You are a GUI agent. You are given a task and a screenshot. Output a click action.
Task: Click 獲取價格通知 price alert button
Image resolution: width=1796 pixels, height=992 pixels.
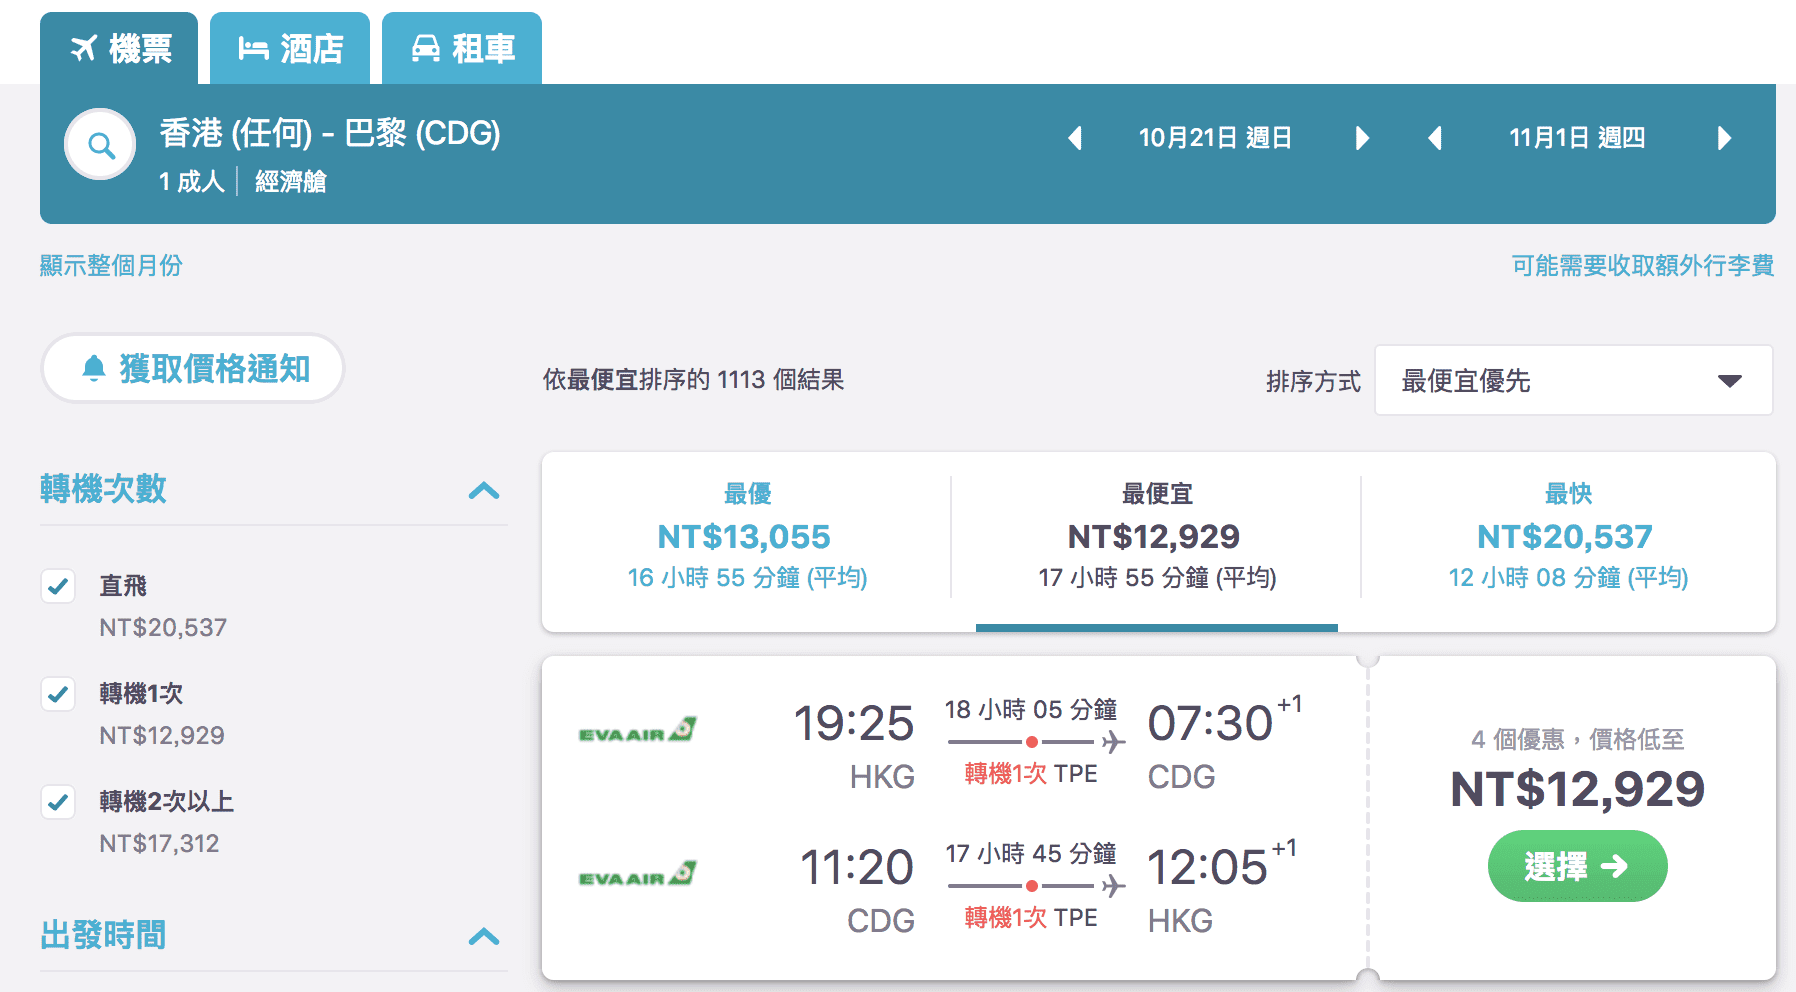pos(193,368)
